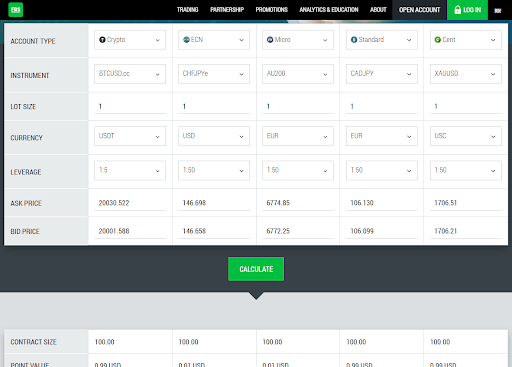Image resolution: width=512 pixels, height=367 pixels.
Task: Click Cent column contract size 100.00
Action: pyautogui.click(x=440, y=342)
